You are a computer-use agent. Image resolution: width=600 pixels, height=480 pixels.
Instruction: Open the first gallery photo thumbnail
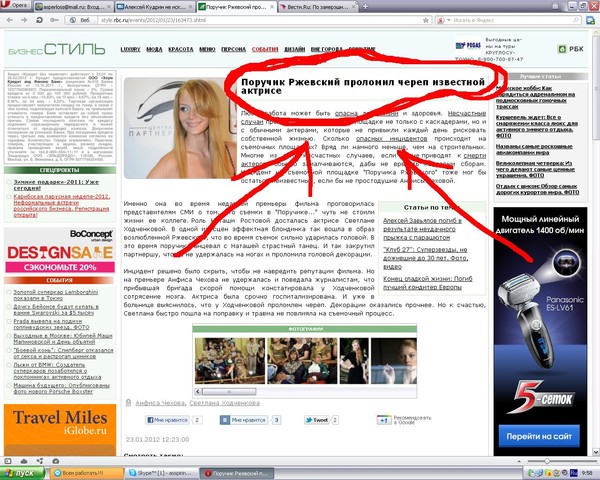coord(230,361)
